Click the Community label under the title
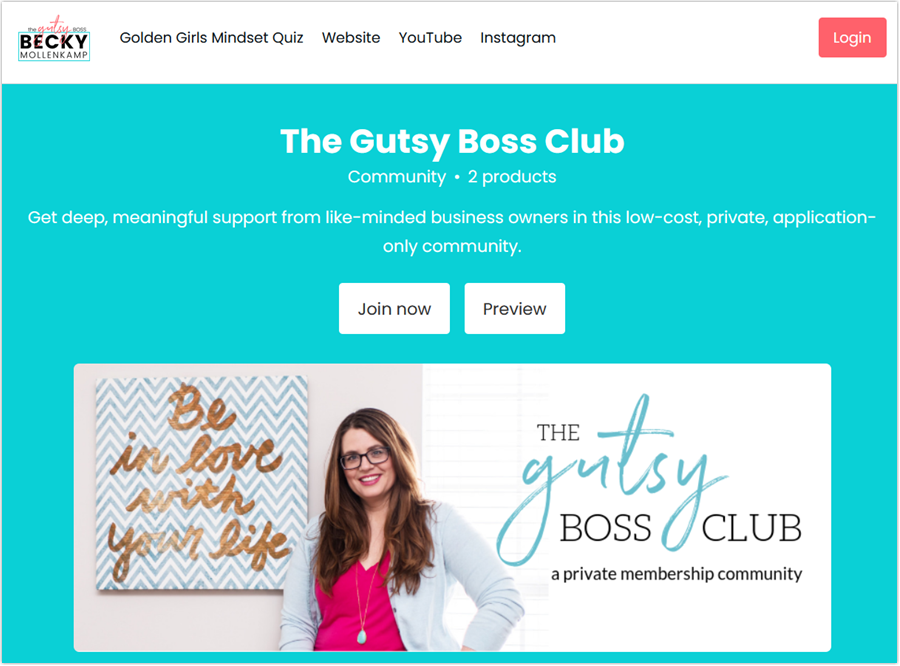Image resolution: width=900 pixels, height=666 pixels. point(397,177)
